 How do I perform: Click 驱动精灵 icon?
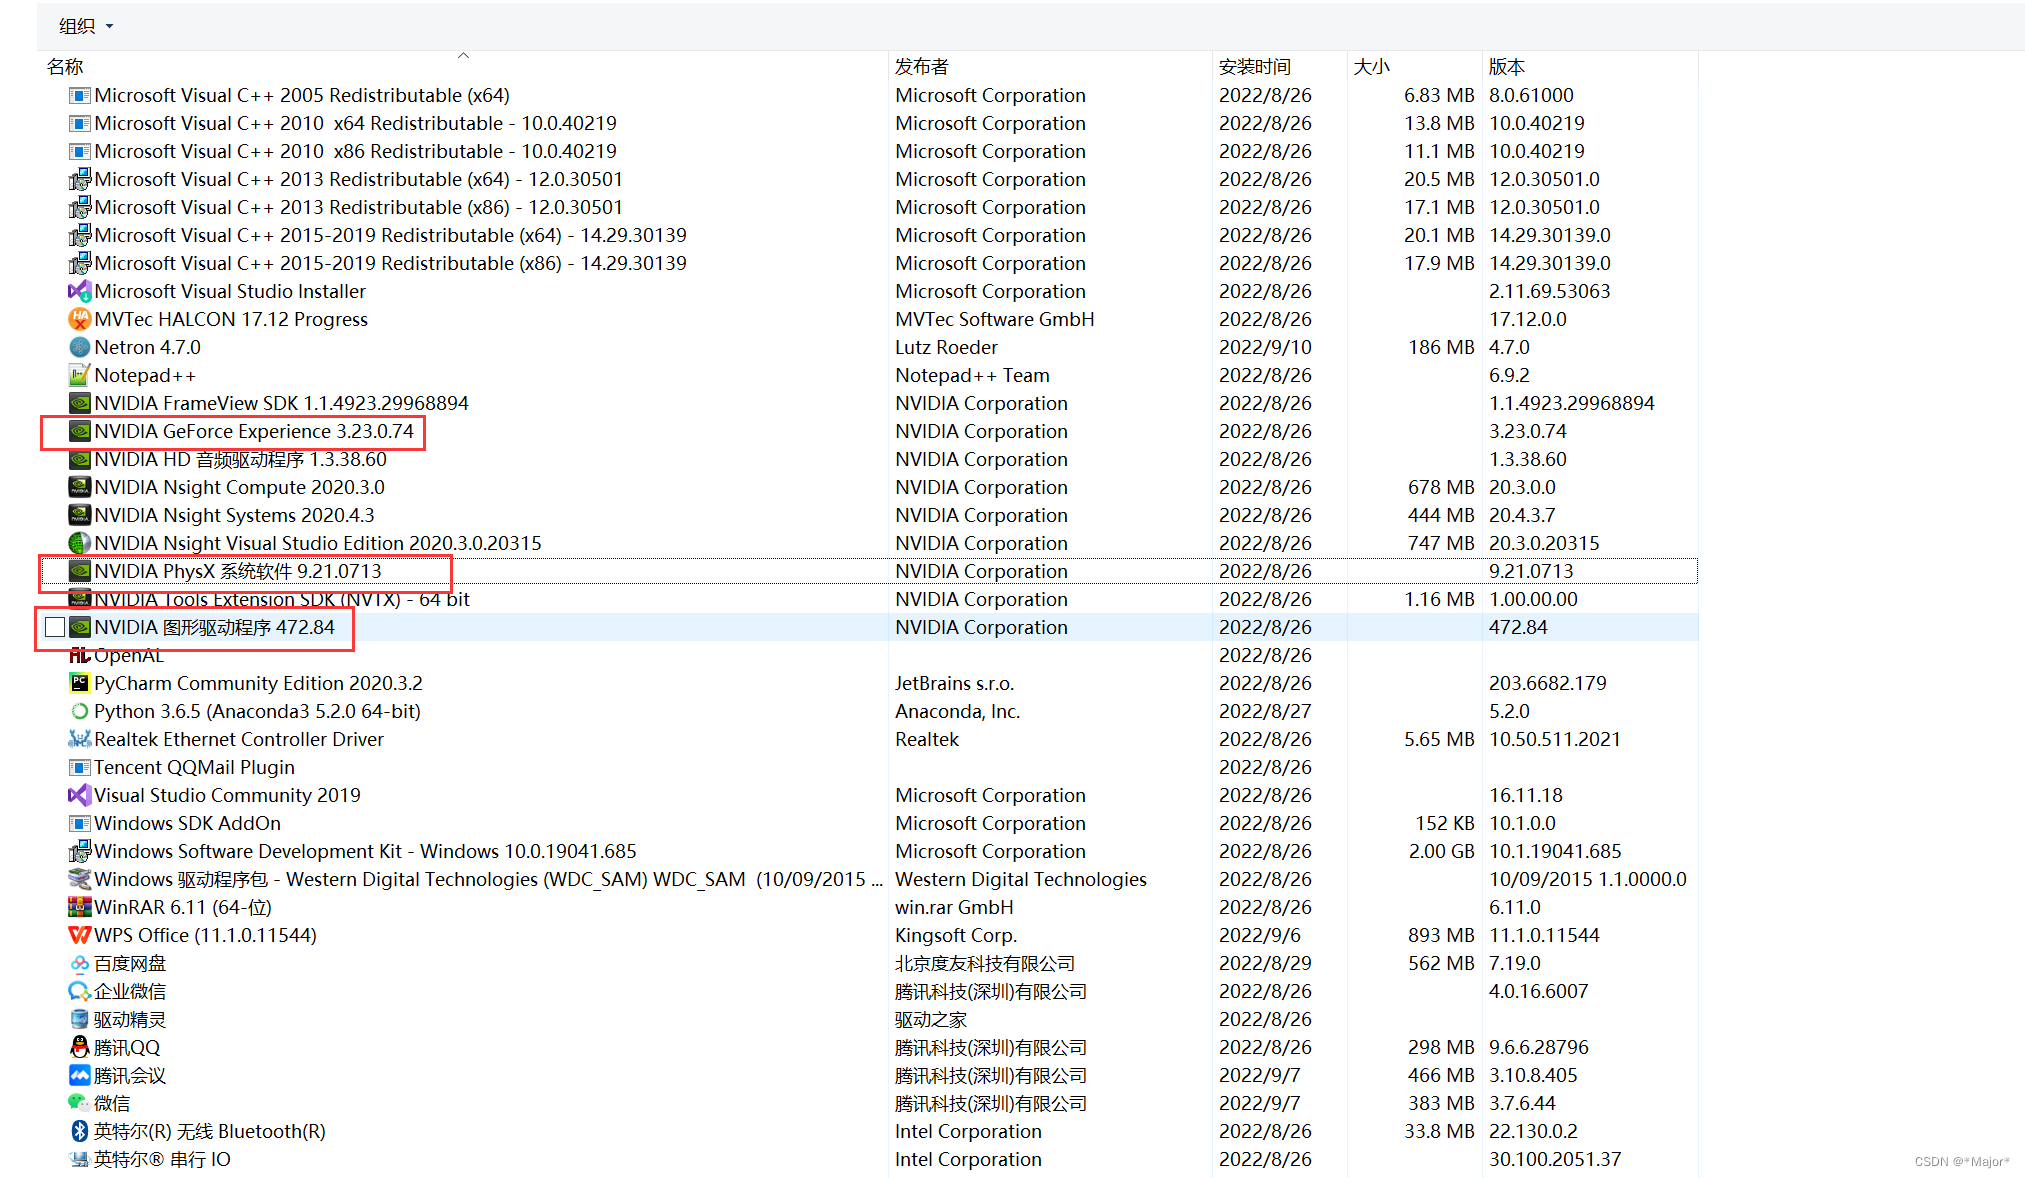tap(79, 1019)
